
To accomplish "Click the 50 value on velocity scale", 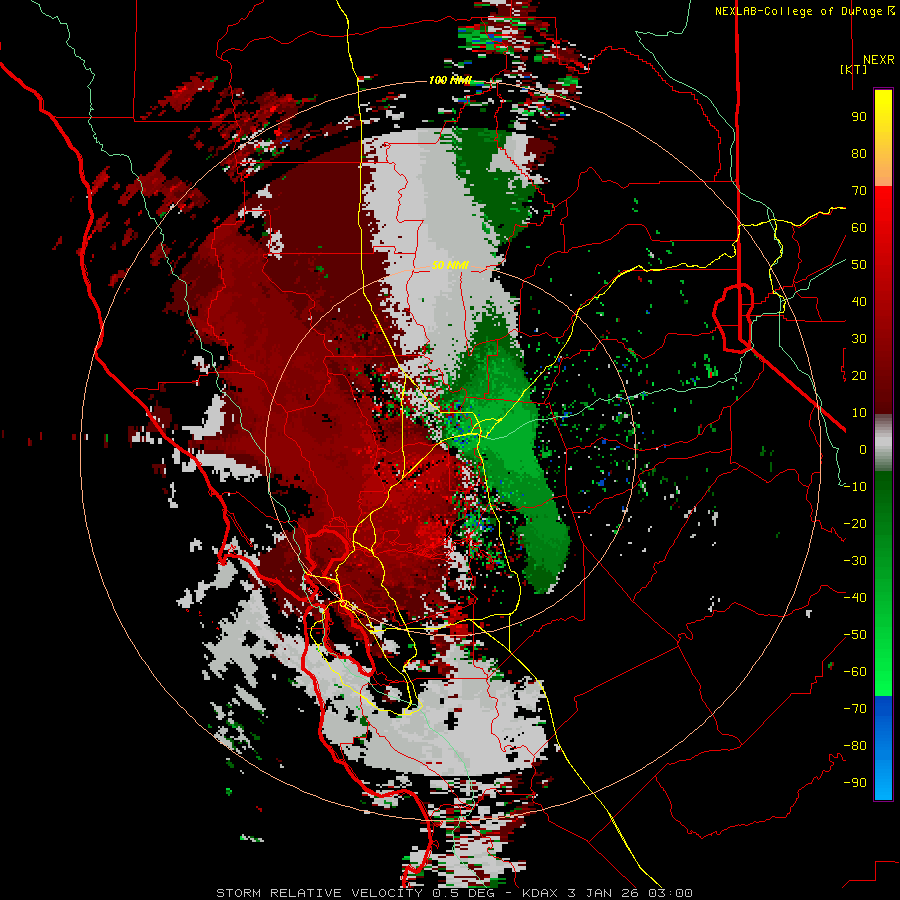I will coord(859,265).
